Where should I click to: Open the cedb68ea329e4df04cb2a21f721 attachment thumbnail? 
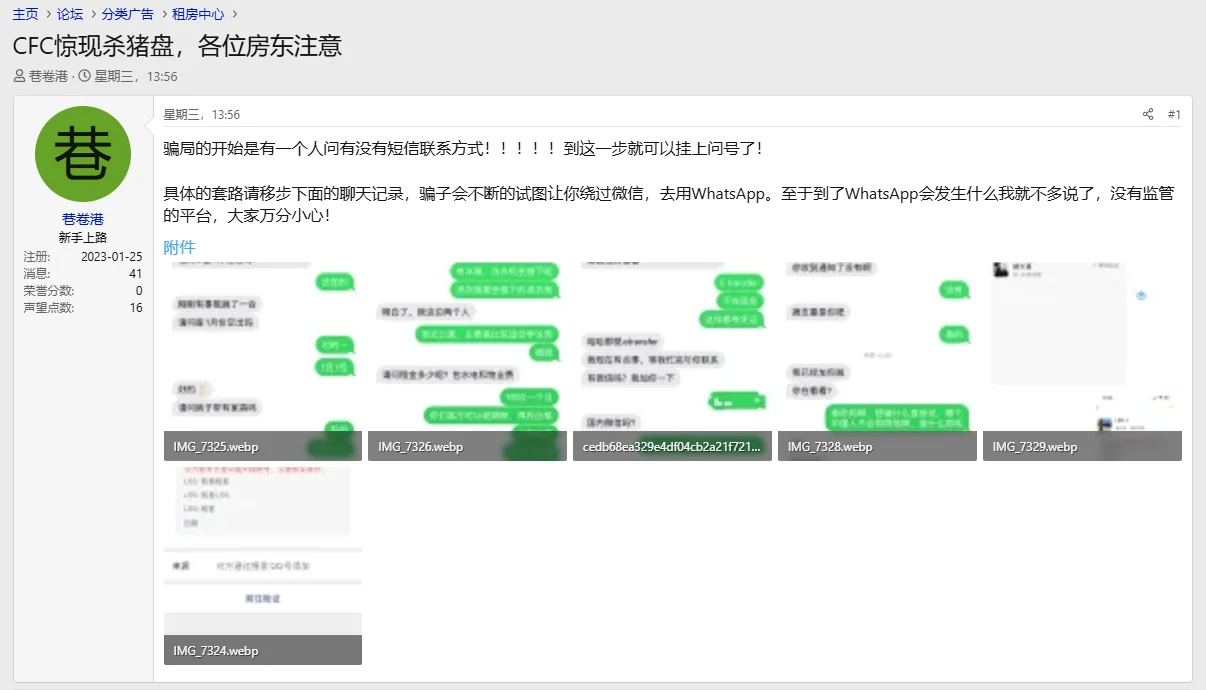(673, 360)
